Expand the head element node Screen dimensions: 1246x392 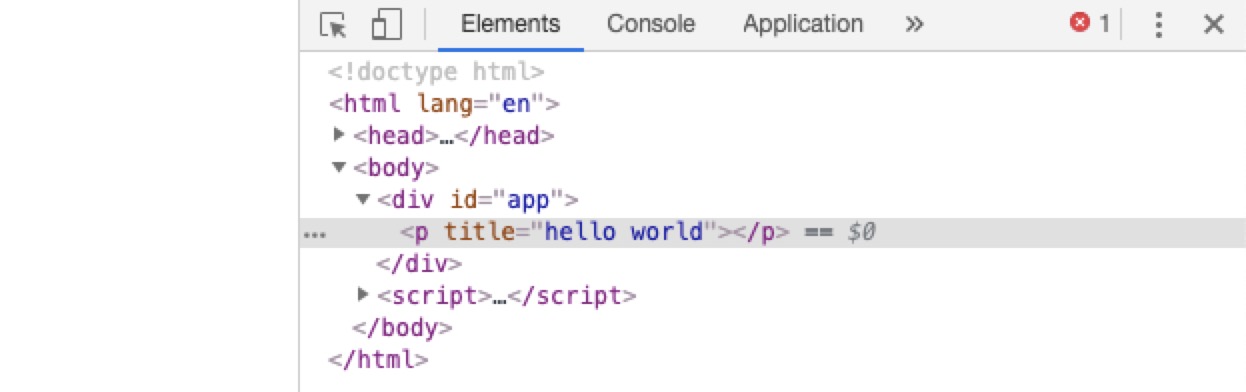click(338, 135)
